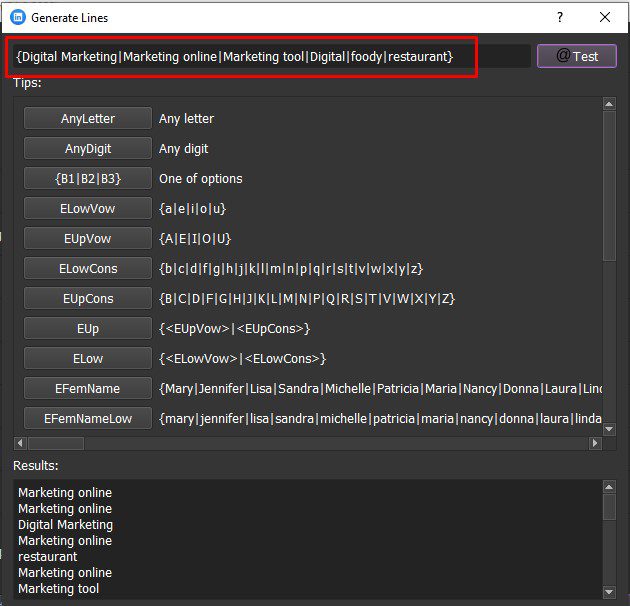The image size is (630, 606).
Task: Add the EUpVow uppercase vowel token
Action: pos(88,239)
